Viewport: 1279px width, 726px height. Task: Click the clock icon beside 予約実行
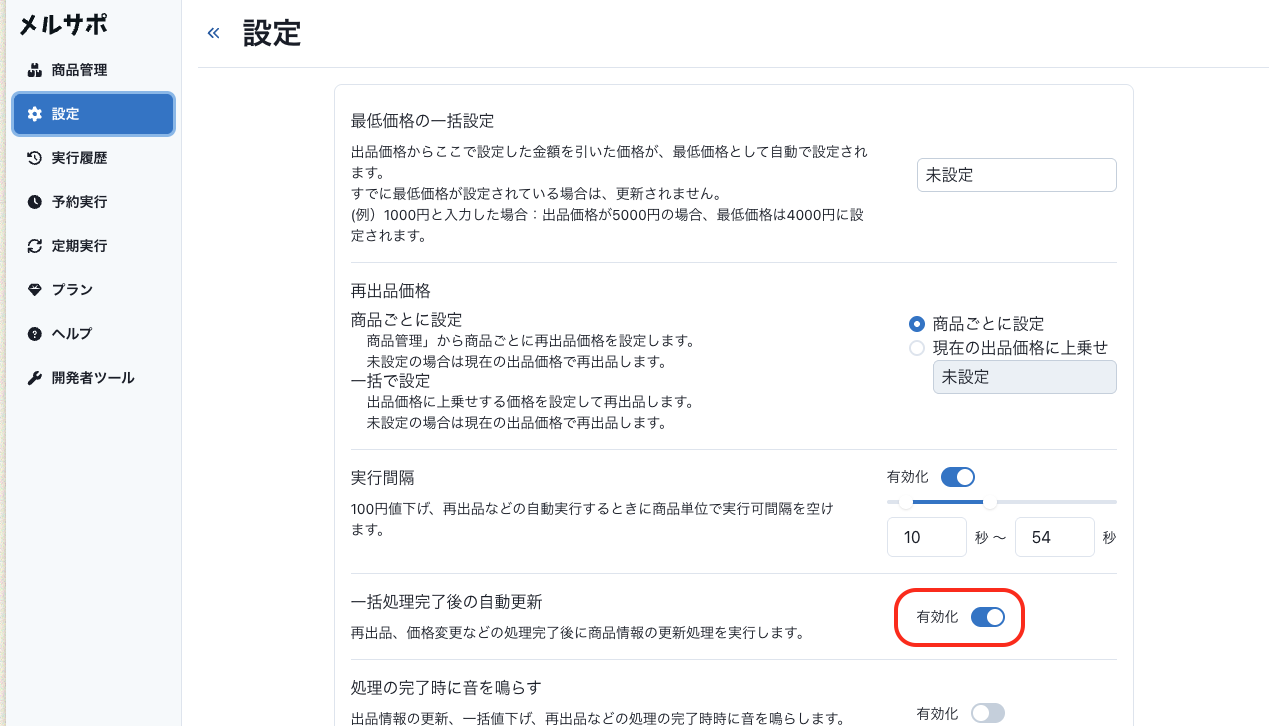(35, 202)
